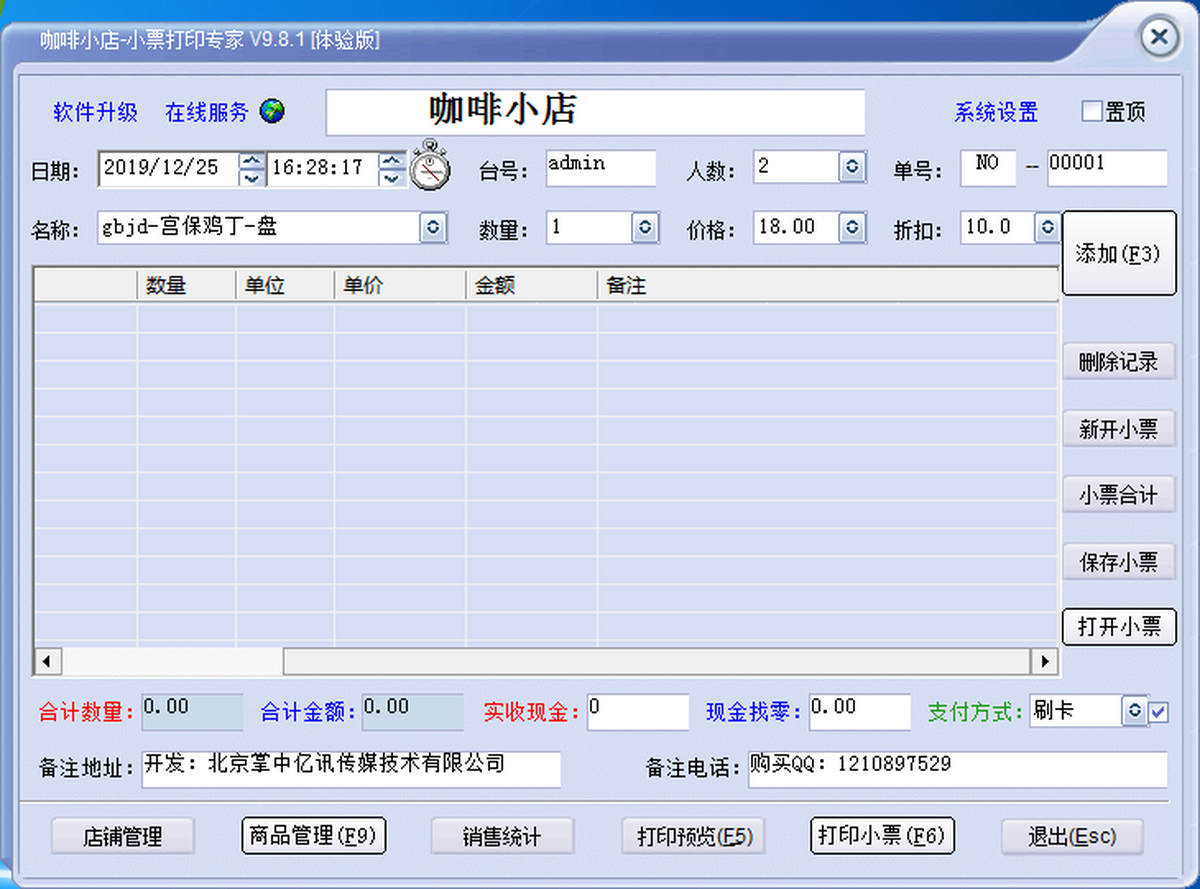Image resolution: width=1200 pixels, height=889 pixels.
Task: Open the 折扣 discount dropdown
Action: pos(1047,227)
